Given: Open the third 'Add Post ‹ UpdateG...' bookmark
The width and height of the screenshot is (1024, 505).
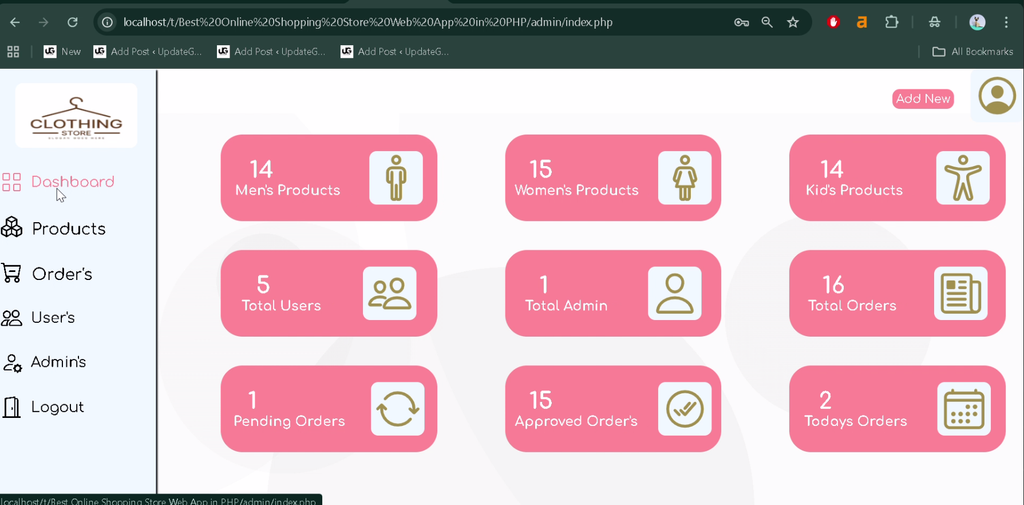Looking at the screenshot, I should [x=395, y=52].
